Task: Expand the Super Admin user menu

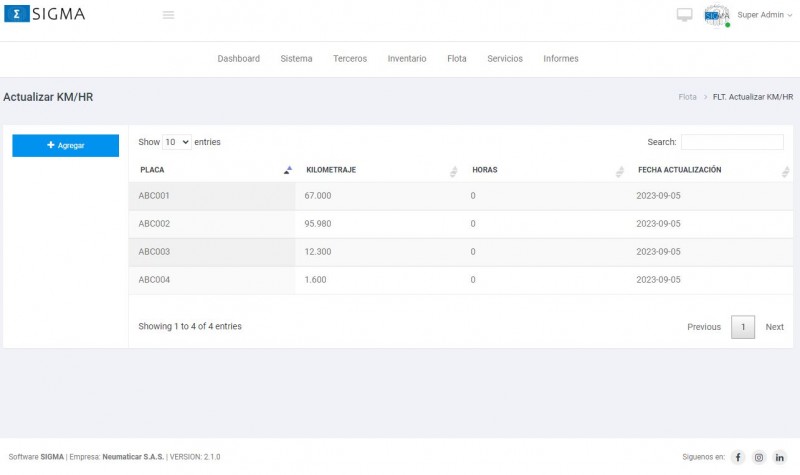Action: (764, 15)
